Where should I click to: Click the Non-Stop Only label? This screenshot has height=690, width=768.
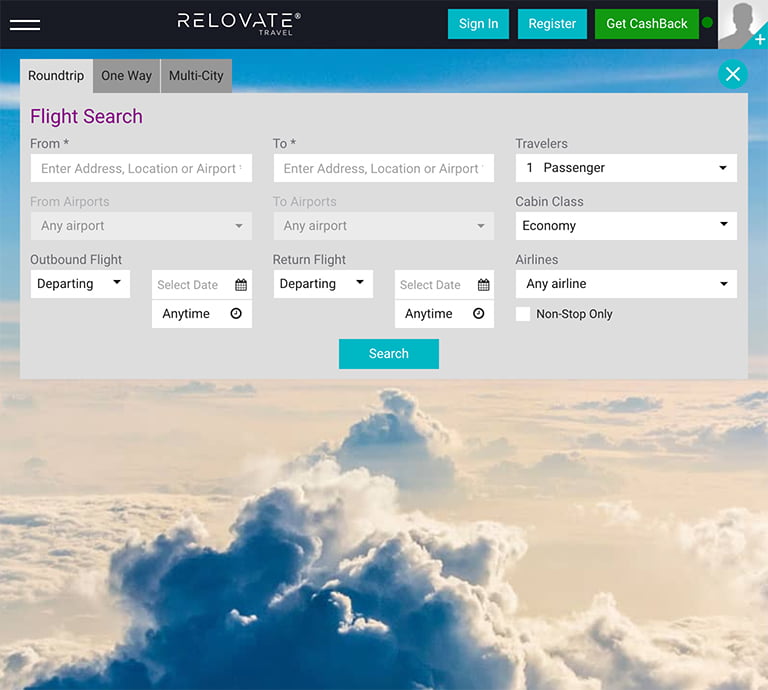(575, 314)
